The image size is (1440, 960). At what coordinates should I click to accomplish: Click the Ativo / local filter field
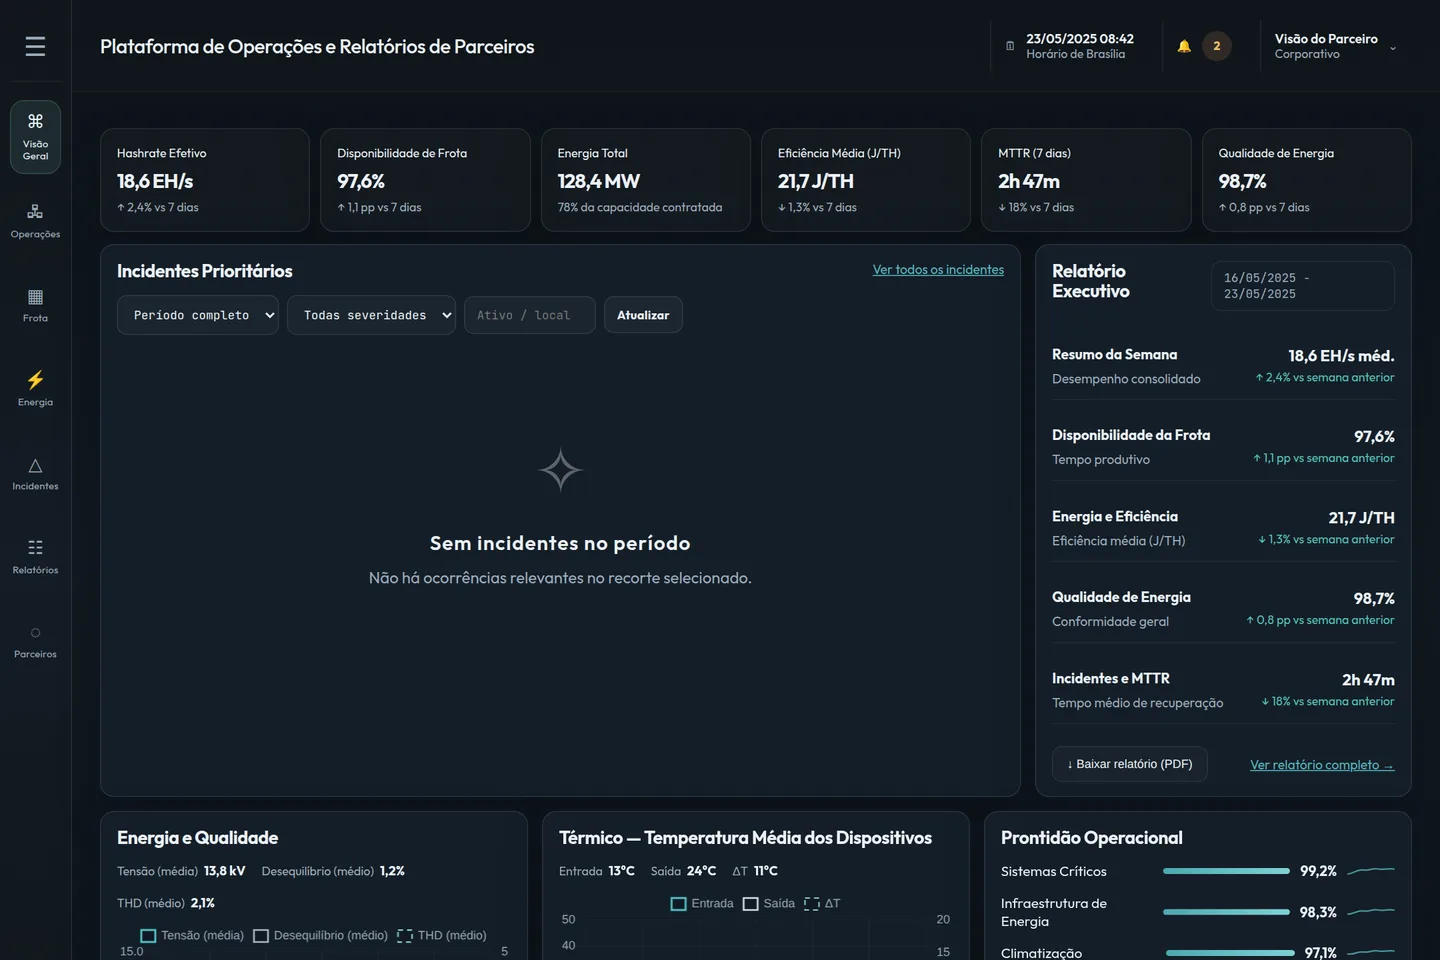coord(530,315)
